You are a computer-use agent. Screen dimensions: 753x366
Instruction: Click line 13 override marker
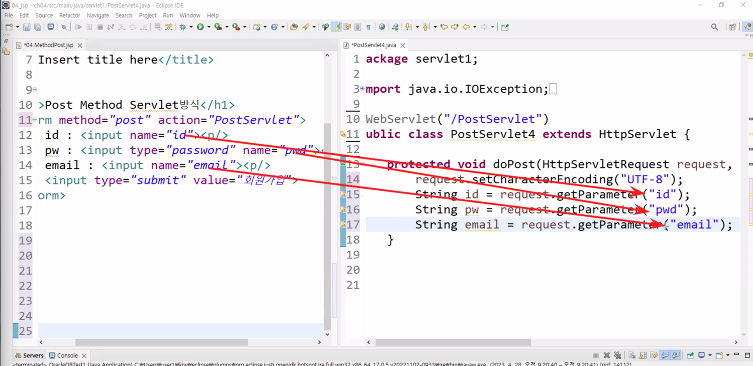click(x=342, y=164)
